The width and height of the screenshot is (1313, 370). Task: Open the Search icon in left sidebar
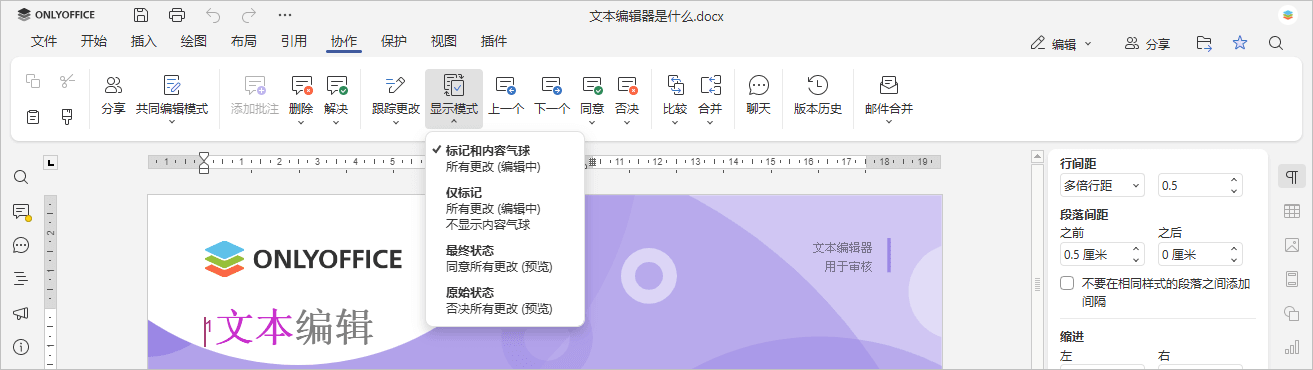[21, 177]
